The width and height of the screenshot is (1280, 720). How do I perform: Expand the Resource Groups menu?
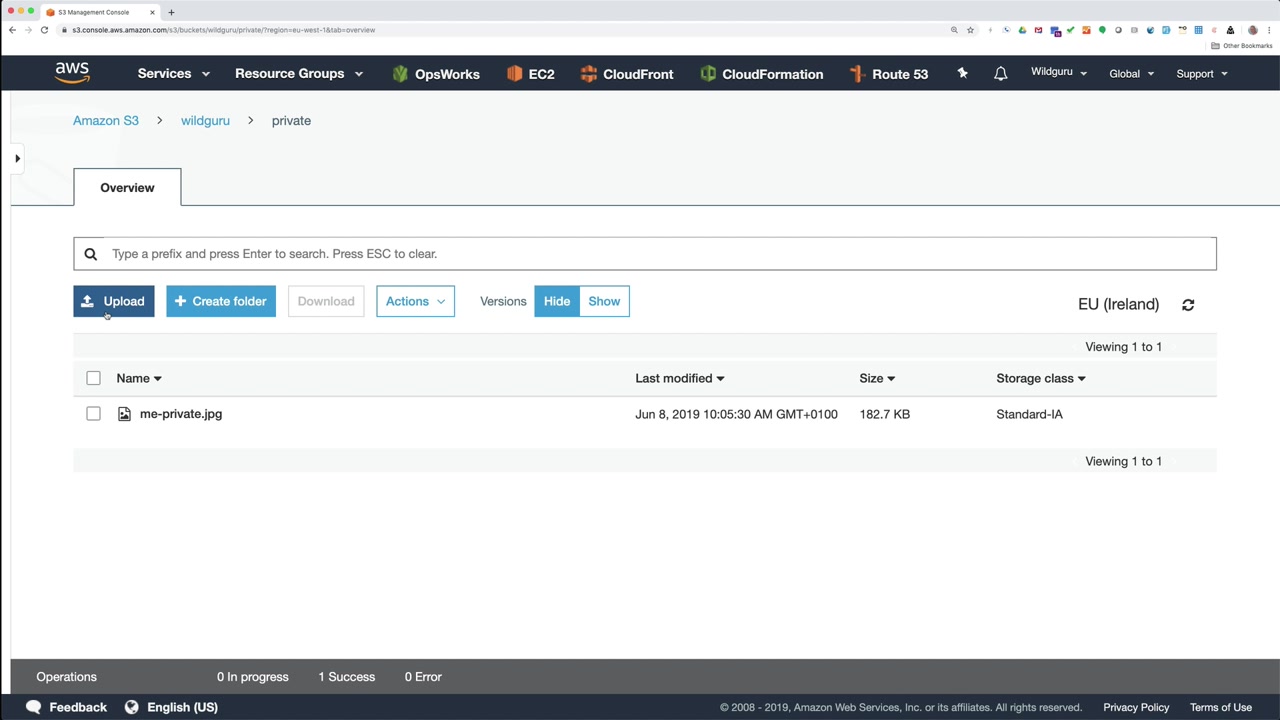pos(299,74)
